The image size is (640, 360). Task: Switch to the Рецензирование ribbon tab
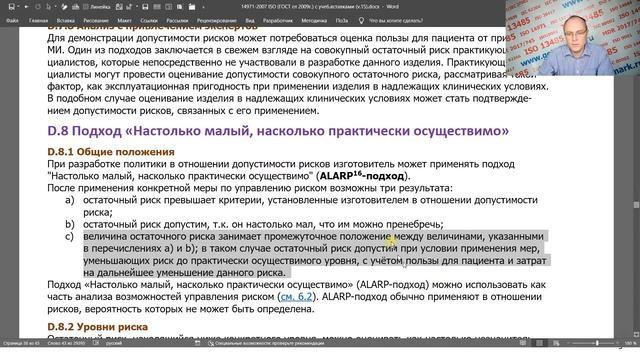tap(216, 20)
